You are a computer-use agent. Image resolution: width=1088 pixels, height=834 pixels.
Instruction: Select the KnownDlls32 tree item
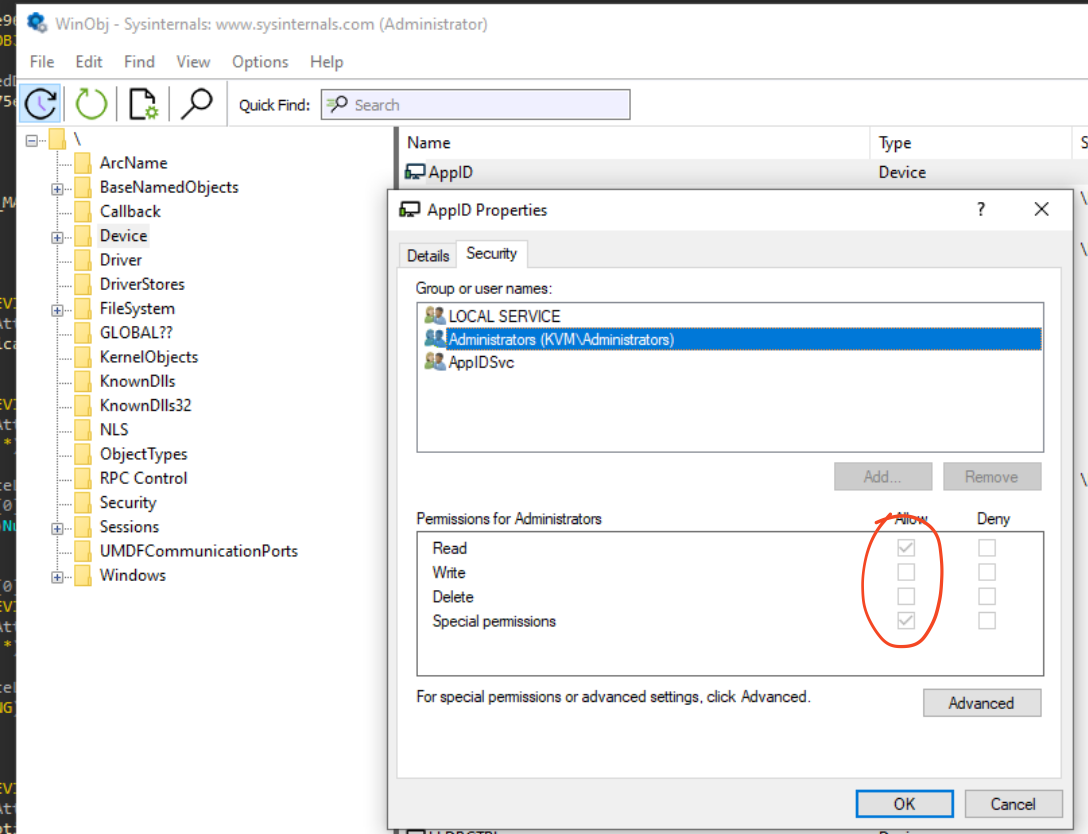(x=145, y=405)
